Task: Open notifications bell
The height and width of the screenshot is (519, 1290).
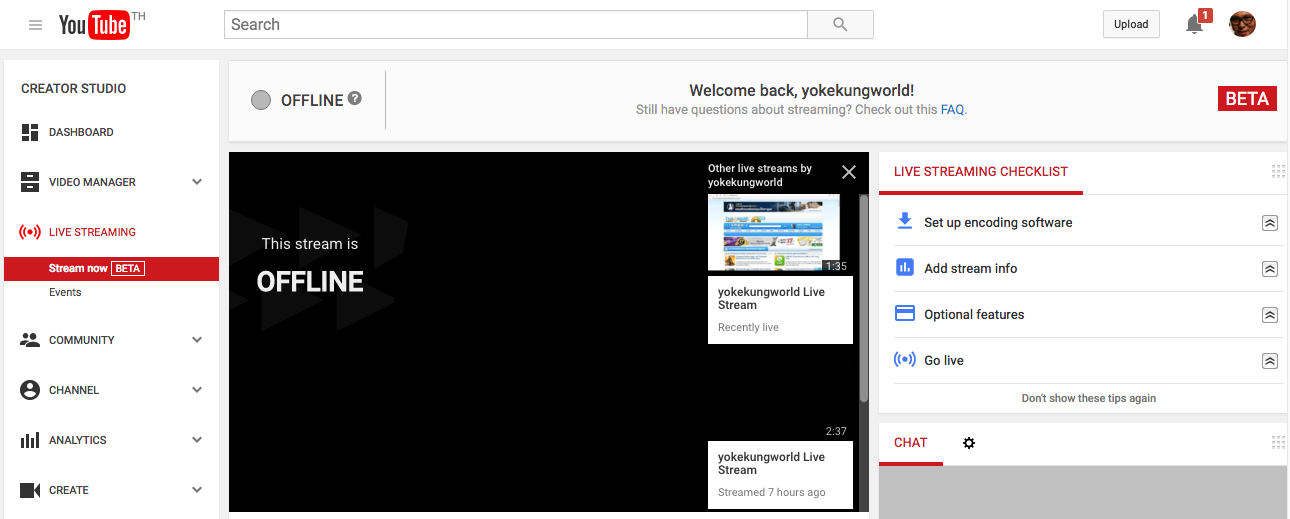Action: (1194, 25)
